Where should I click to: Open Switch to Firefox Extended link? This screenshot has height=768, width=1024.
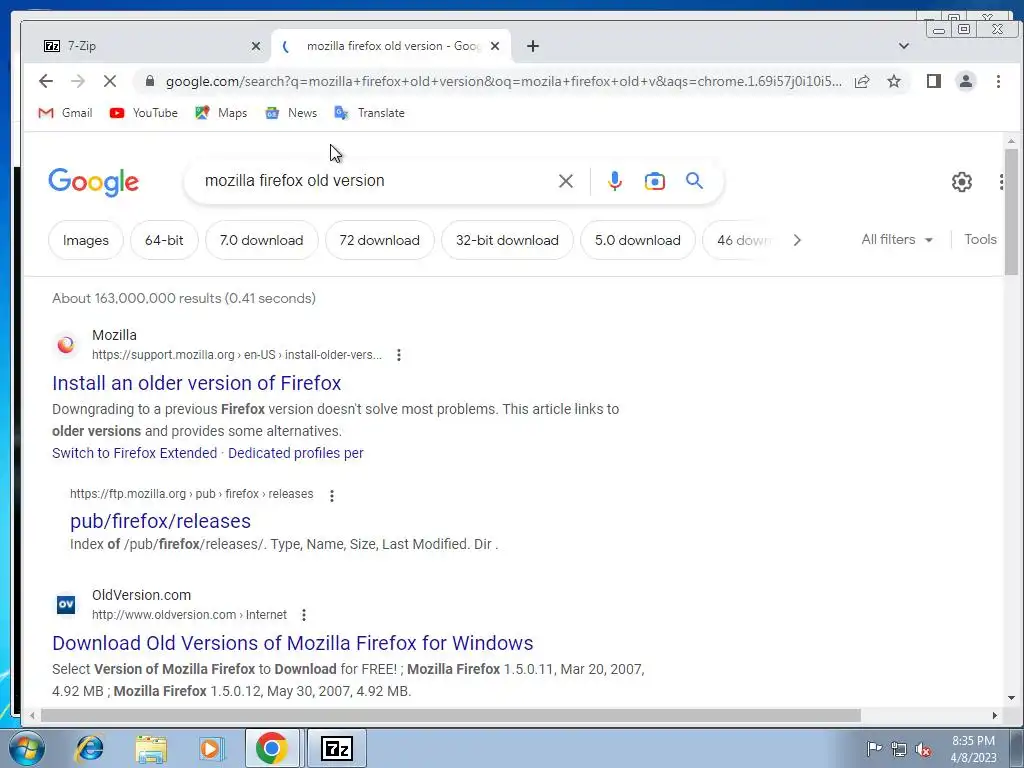[x=135, y=453]
